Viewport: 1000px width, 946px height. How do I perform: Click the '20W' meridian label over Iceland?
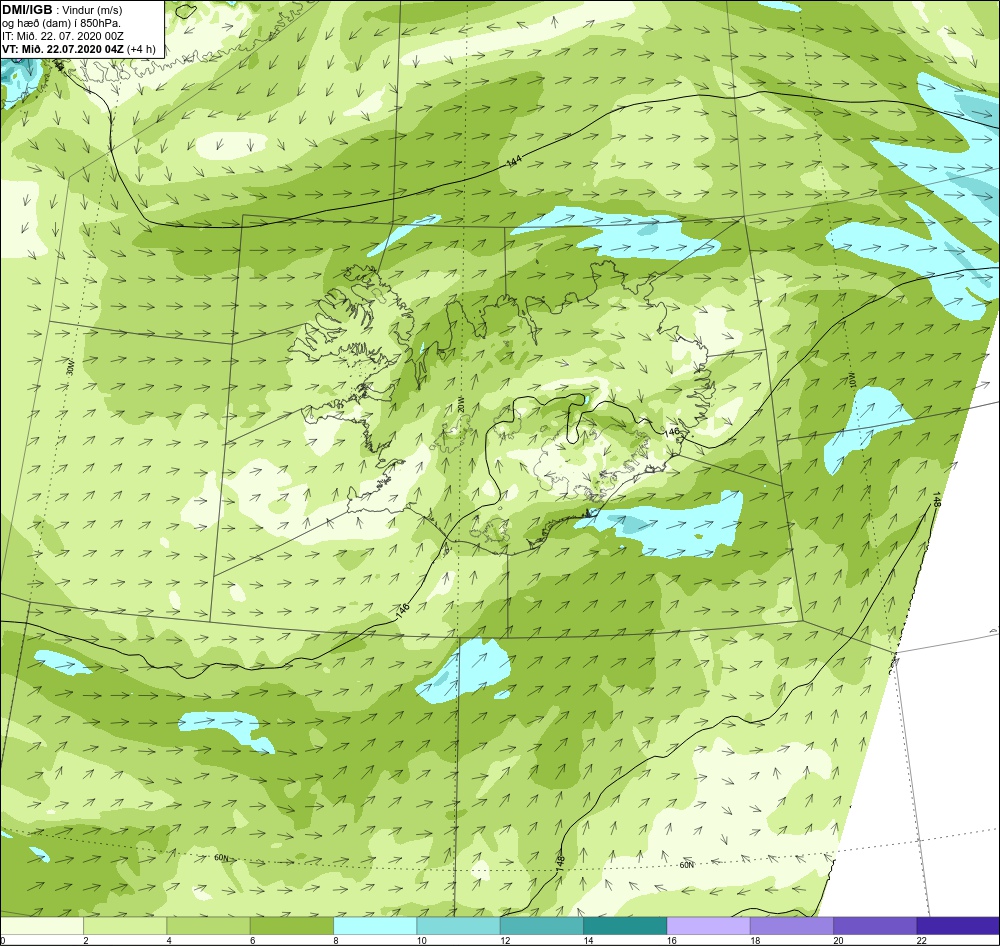pyautogui.click(x=460, y=404)
